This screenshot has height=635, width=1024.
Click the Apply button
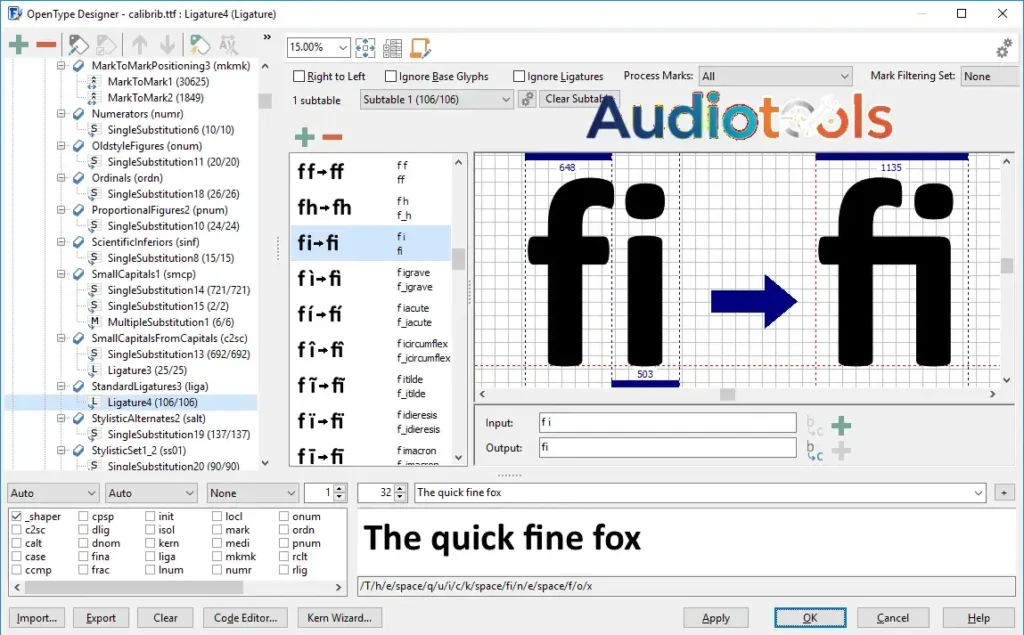point(716,617)
